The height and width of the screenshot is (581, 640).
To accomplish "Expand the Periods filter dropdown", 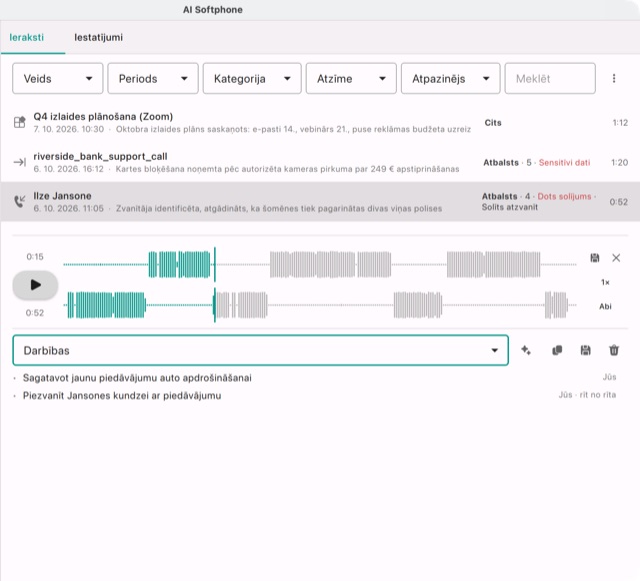I will click(x=153, y=78).
